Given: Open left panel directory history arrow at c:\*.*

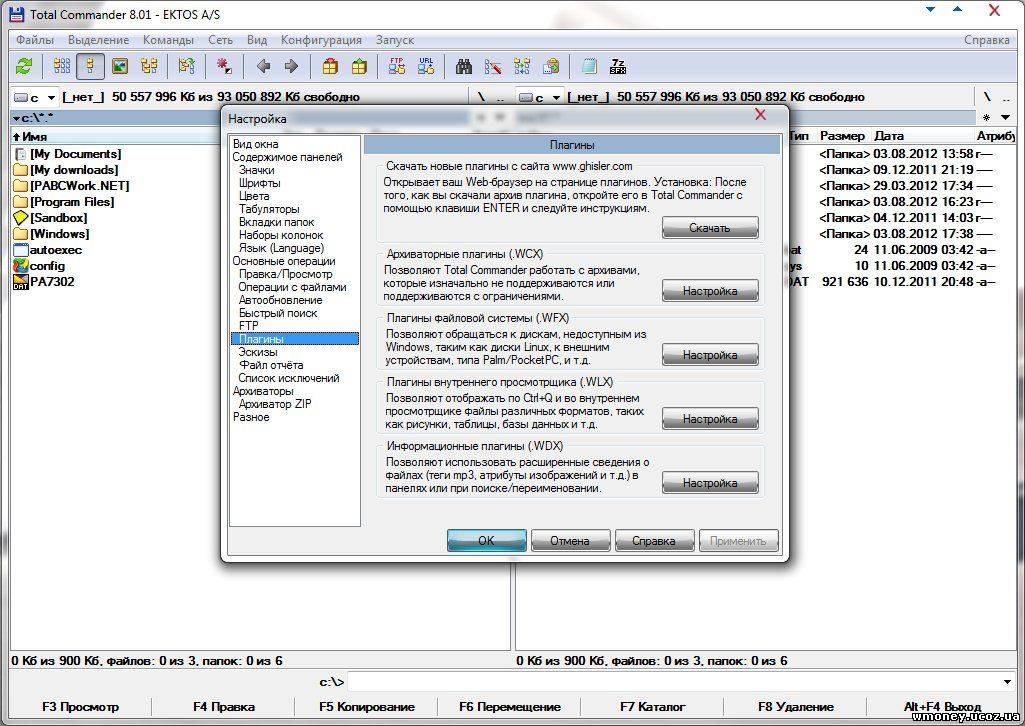Looking at the screenshot, I should point(16,118).
